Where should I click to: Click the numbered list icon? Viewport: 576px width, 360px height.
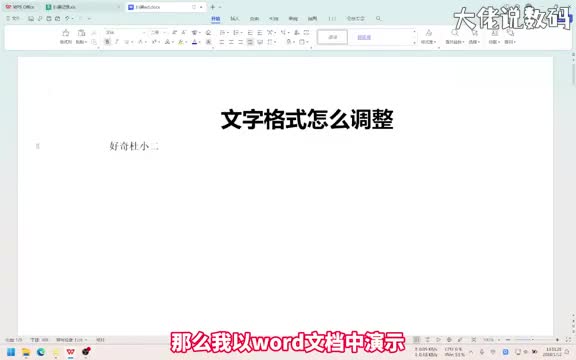236,33
